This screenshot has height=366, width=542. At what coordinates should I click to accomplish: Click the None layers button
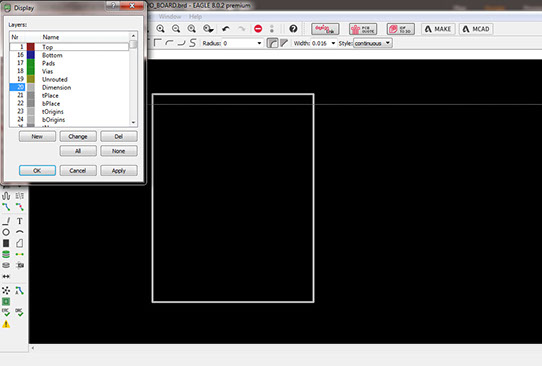[x=119, y=151]
